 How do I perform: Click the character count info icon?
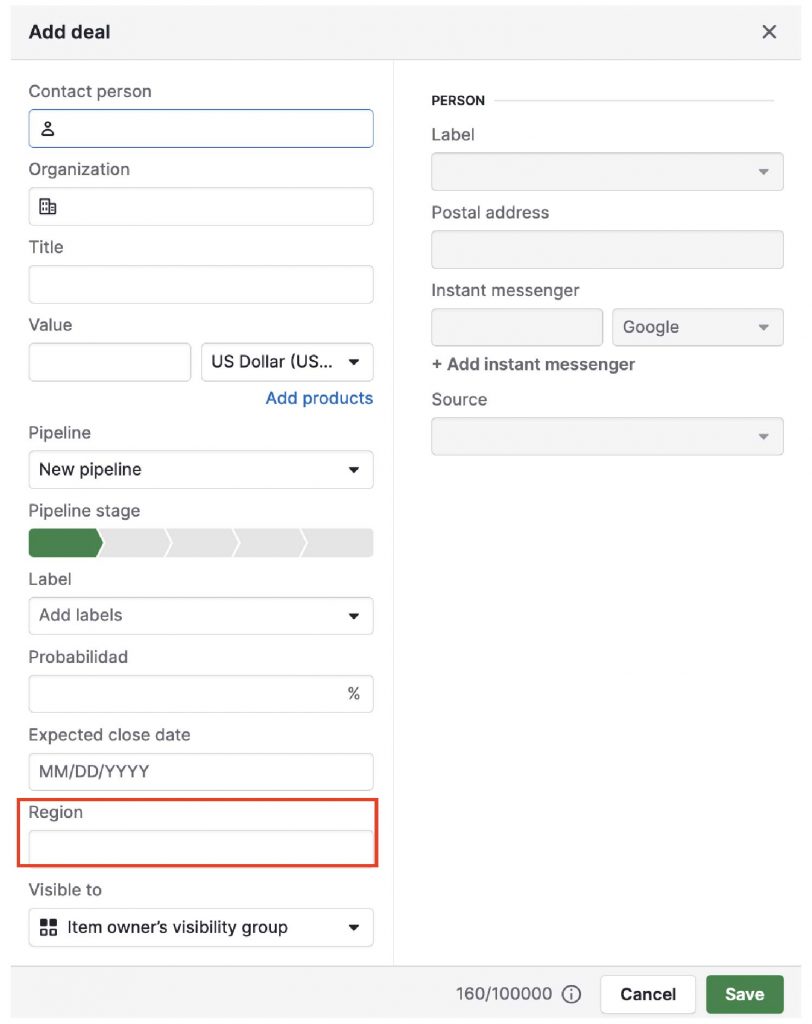click(x=570, y=994)
